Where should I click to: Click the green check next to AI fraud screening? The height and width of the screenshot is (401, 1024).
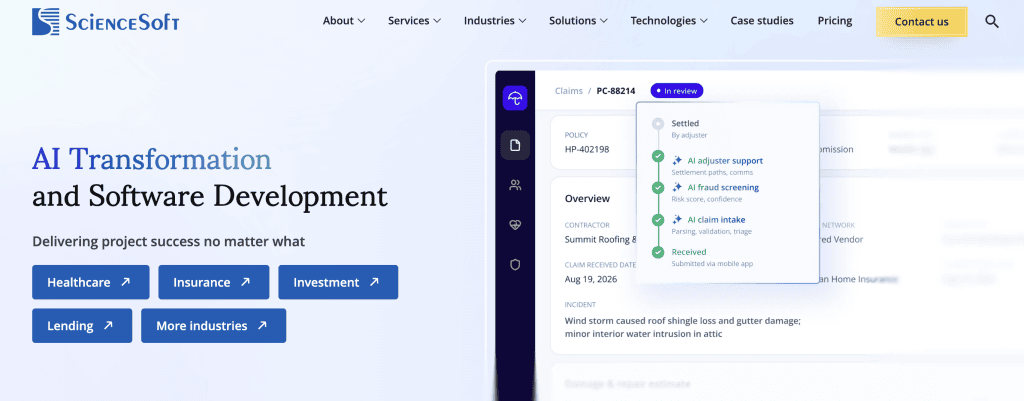658,188
